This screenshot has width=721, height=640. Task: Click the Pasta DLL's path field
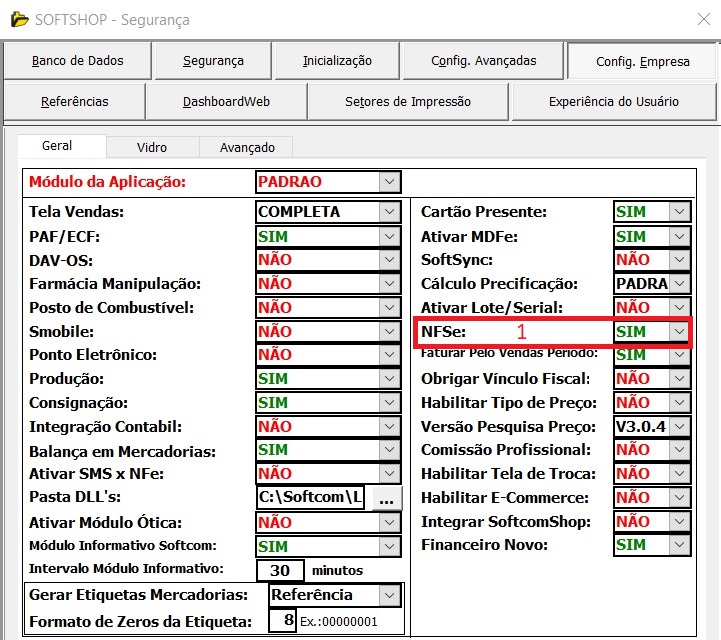pos(310,497)
